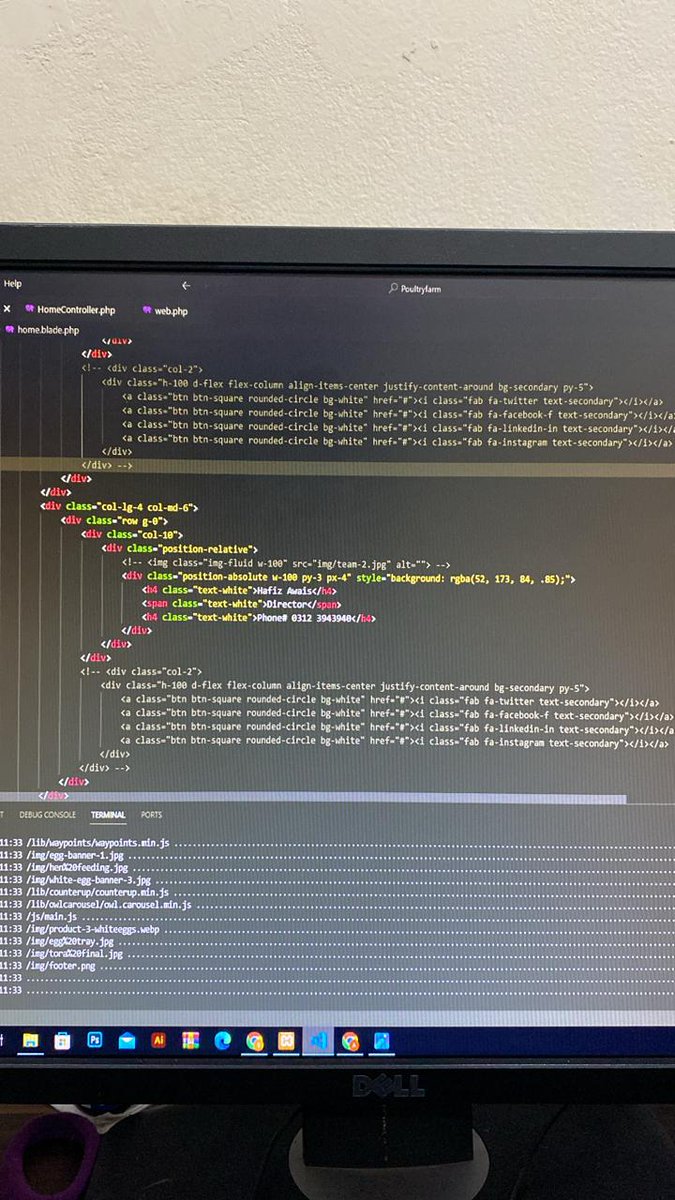Click /lib/counterup/counterup.min.js terminal line
The height and width of the screenshot is (1200, 675).
[99, 892]
